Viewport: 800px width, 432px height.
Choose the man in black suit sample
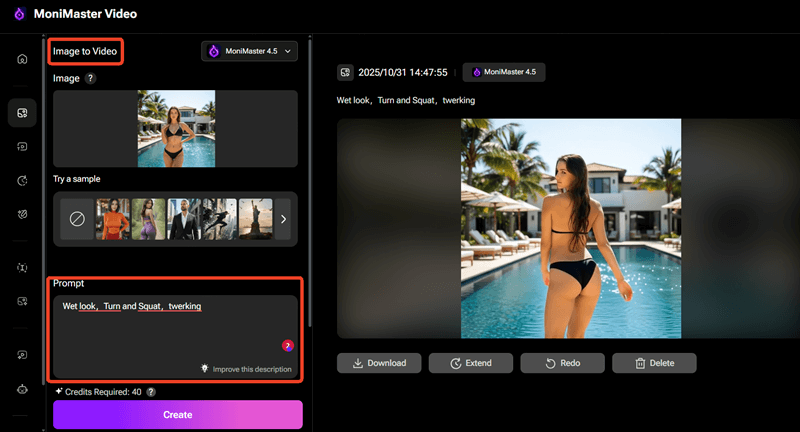(x=184, y=219)
